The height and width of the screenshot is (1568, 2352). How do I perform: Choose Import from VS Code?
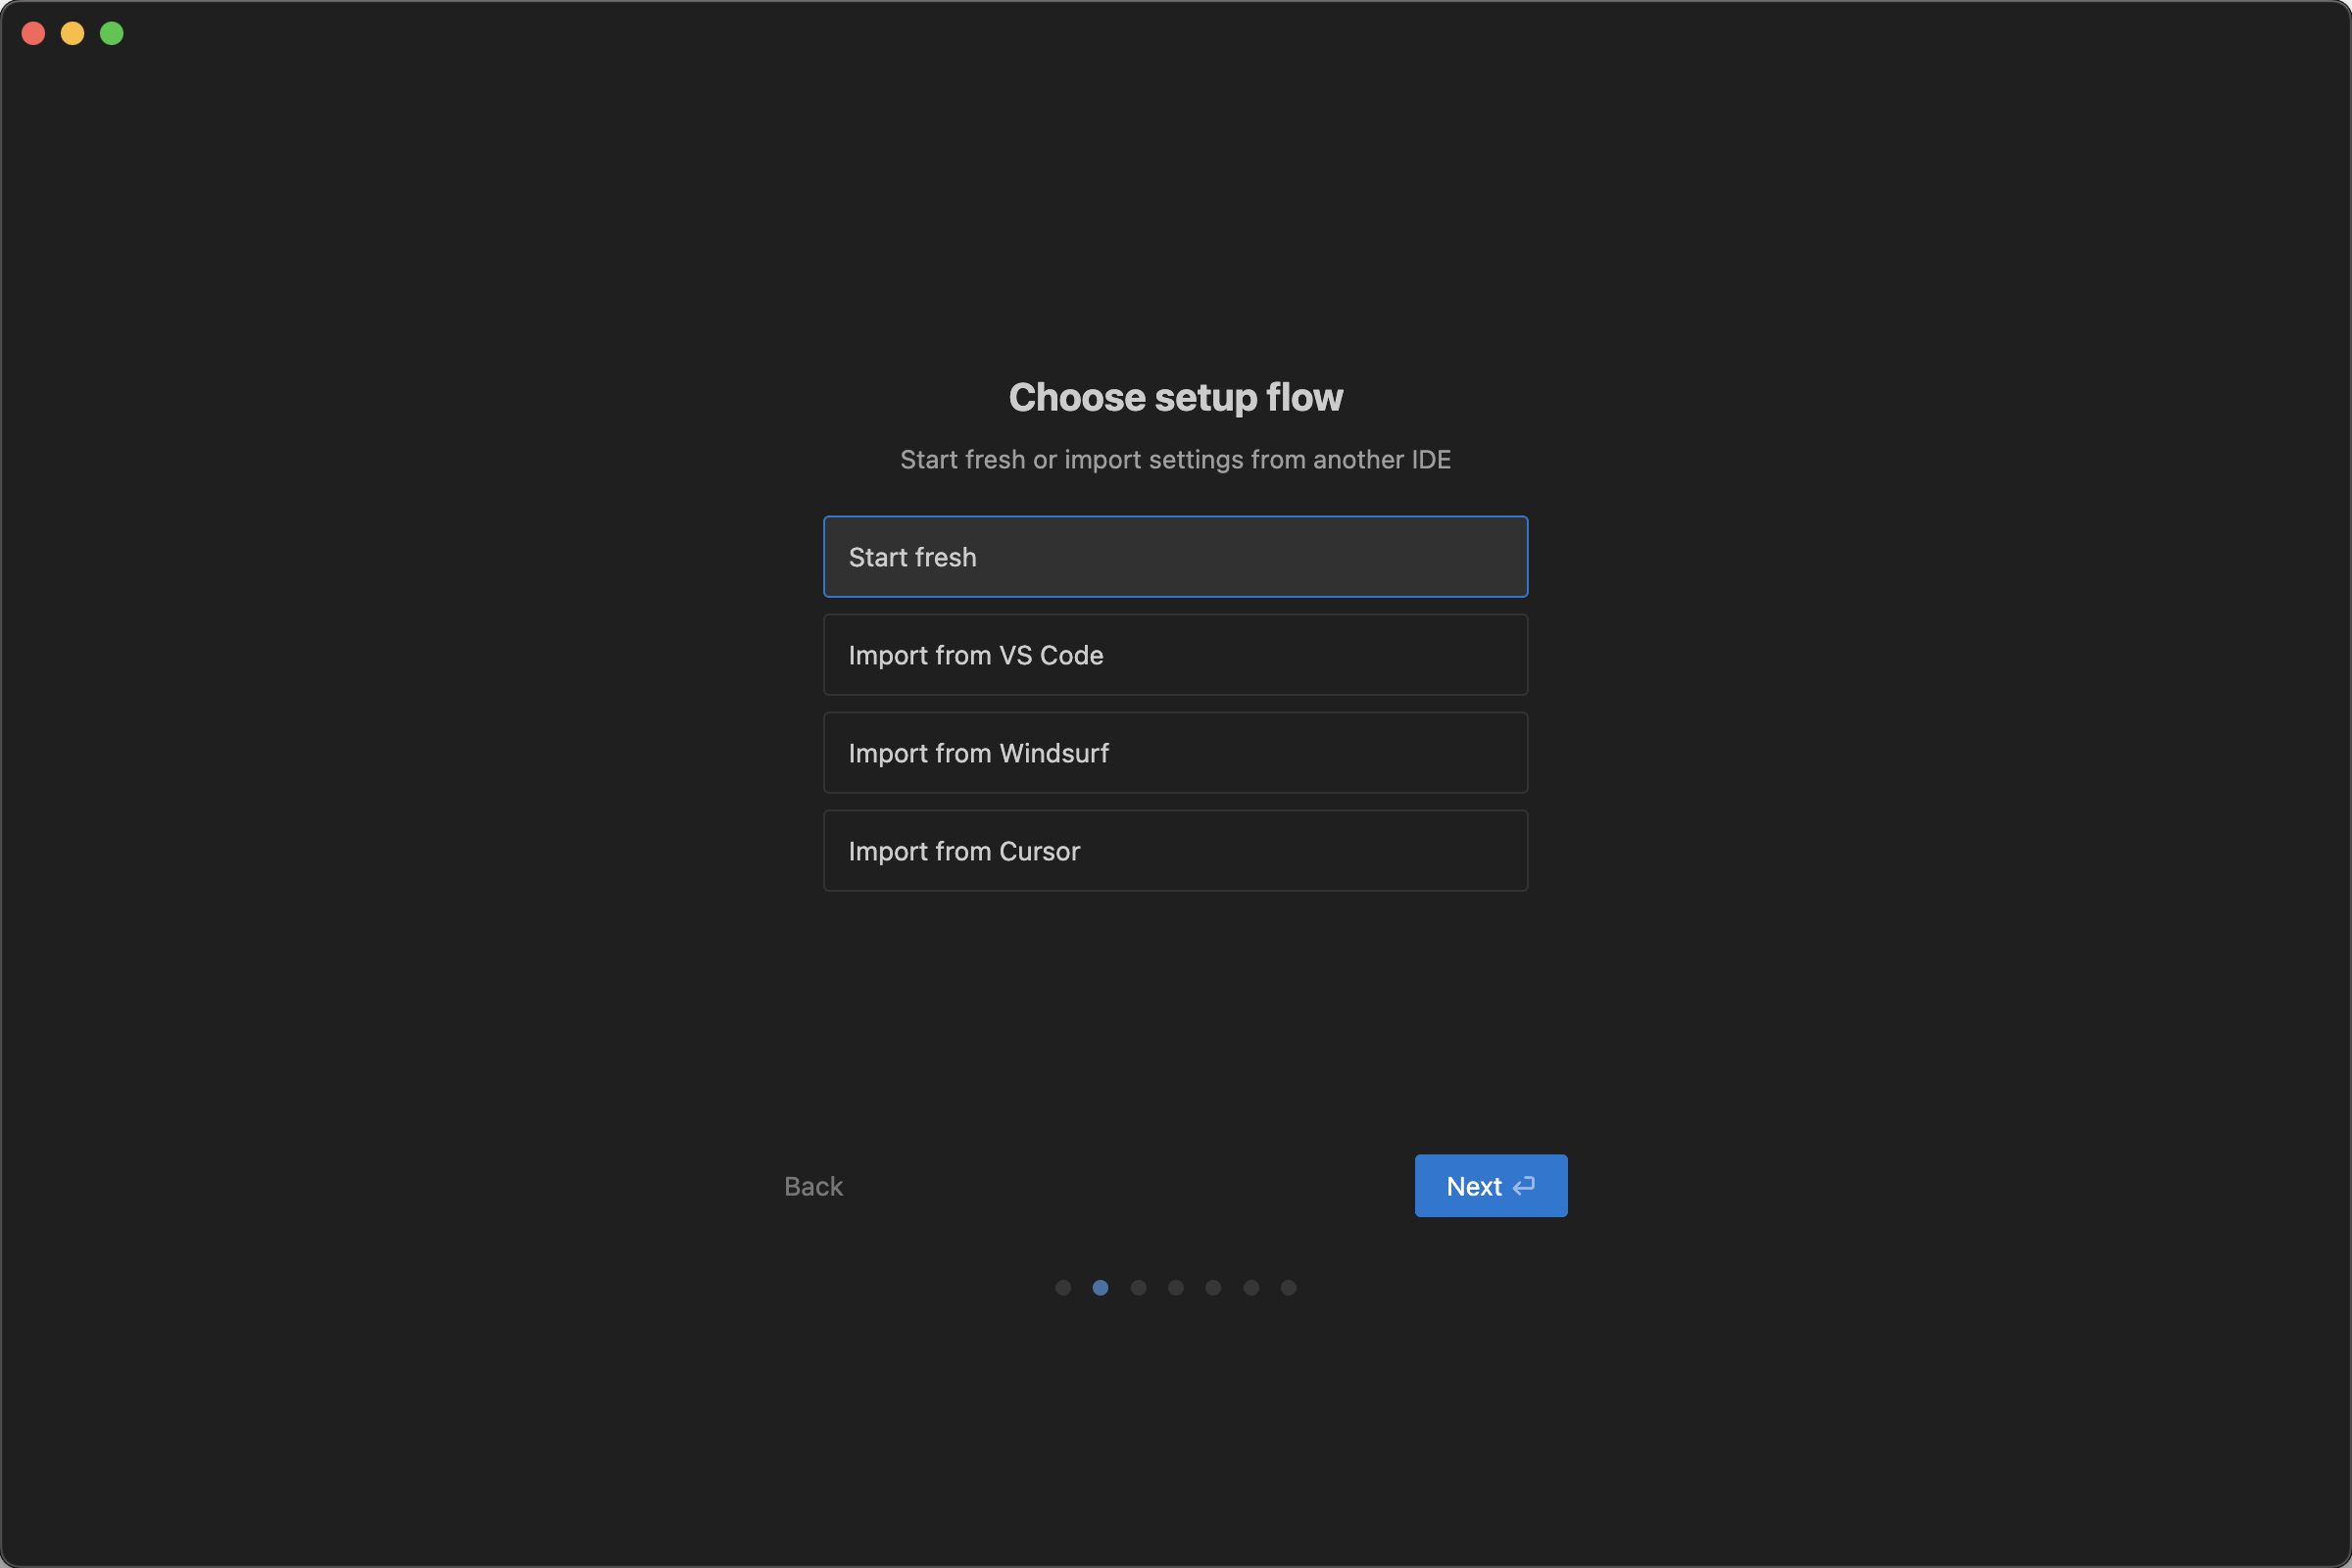[x=1175, y=655]
